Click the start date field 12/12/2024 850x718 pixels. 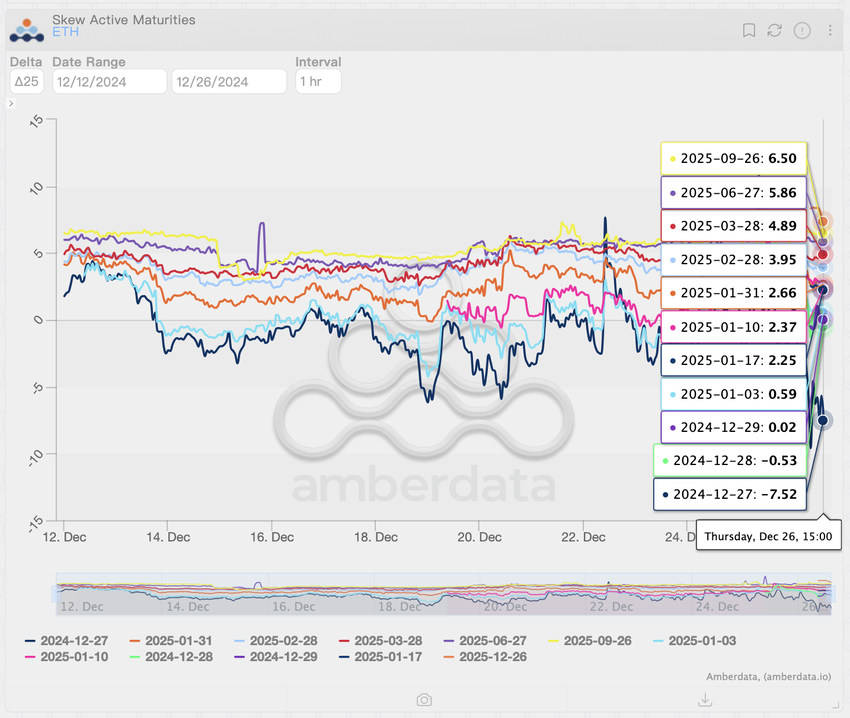click(x=109, y=81)
